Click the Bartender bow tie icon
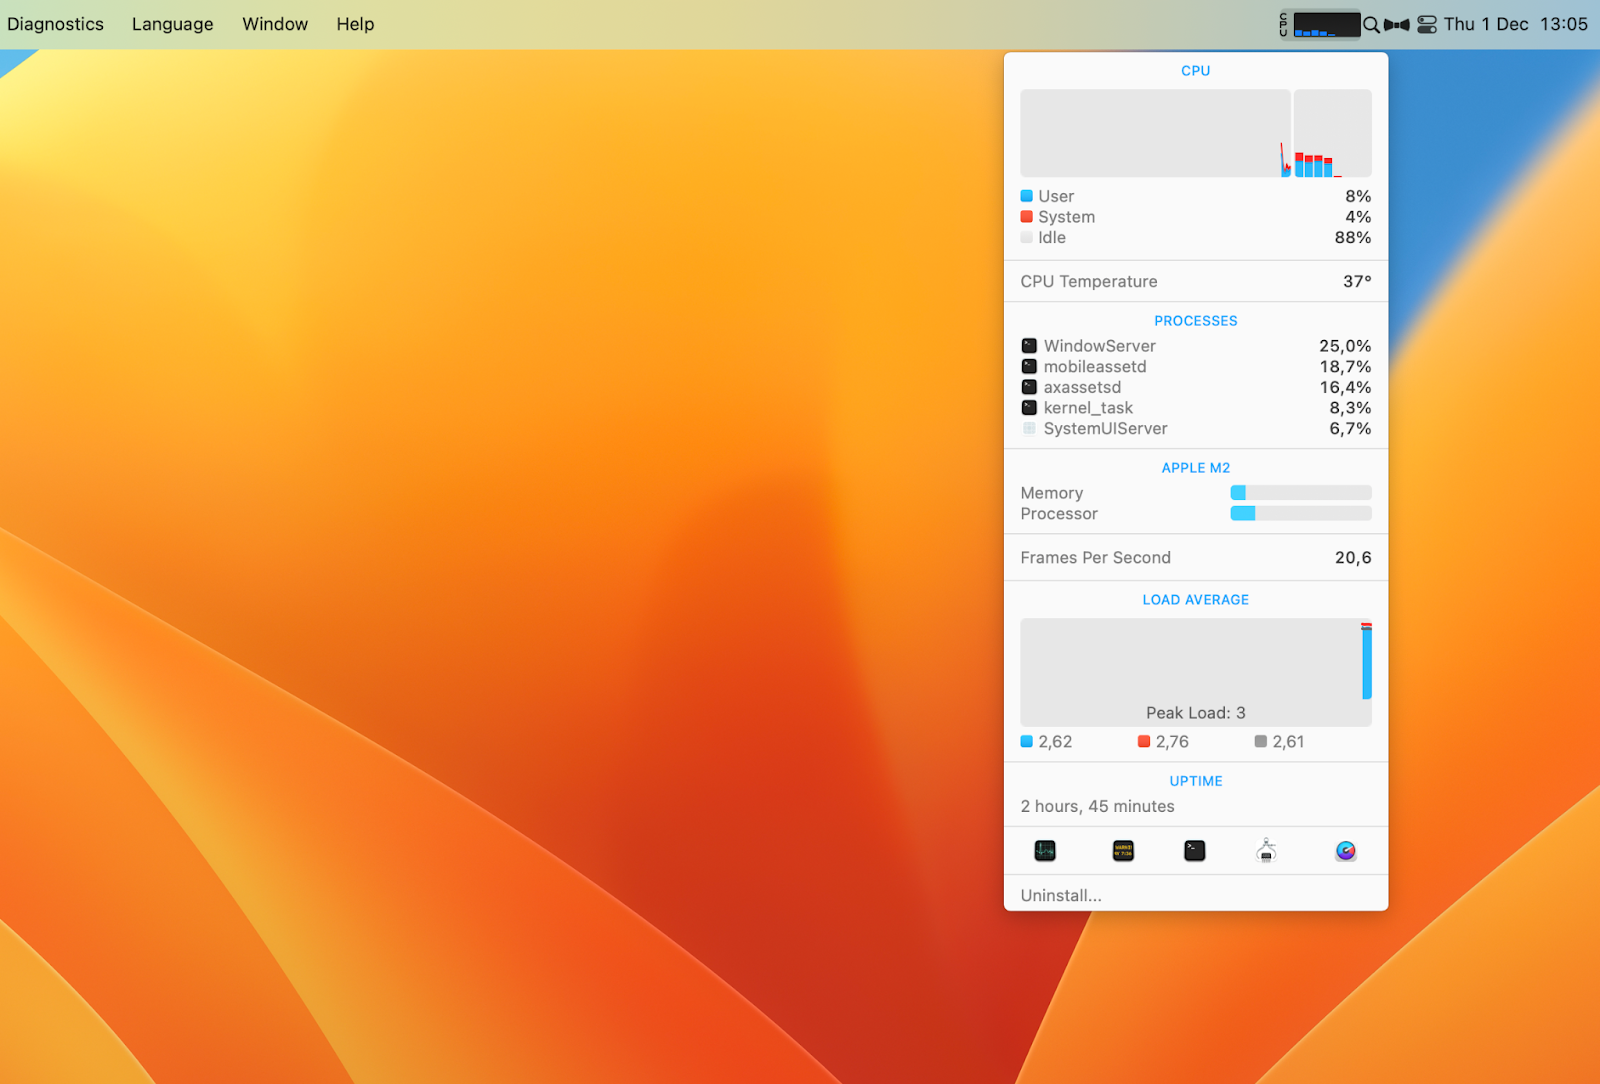 (x=1397, y=25)
